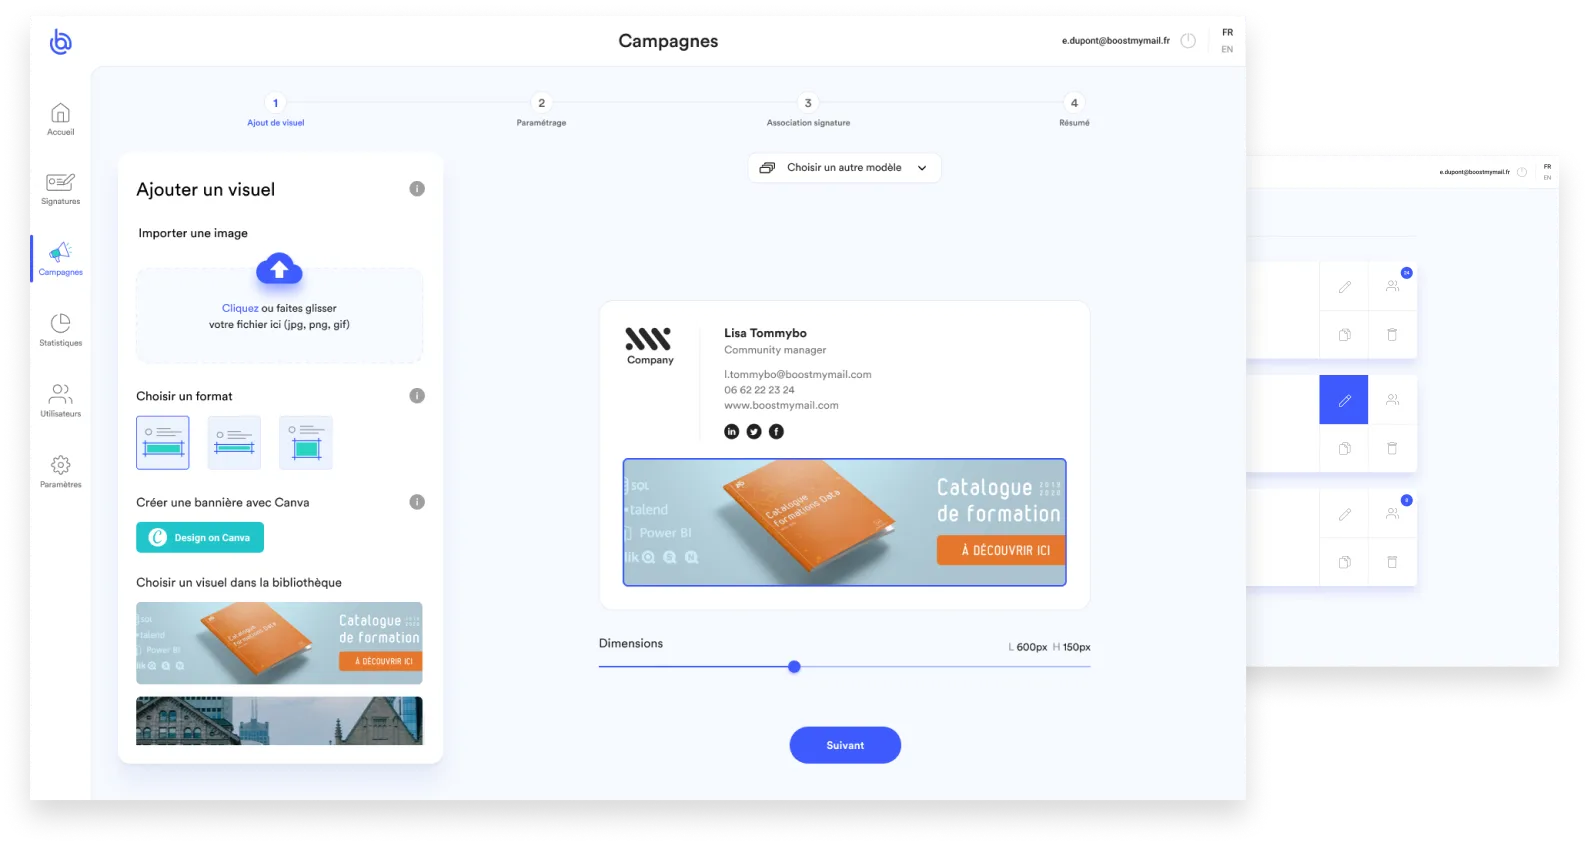Screen dimensions: 1589x846
Task: Select the Campagnes megaphone sidebar item
Action: (x=61, y=258)
